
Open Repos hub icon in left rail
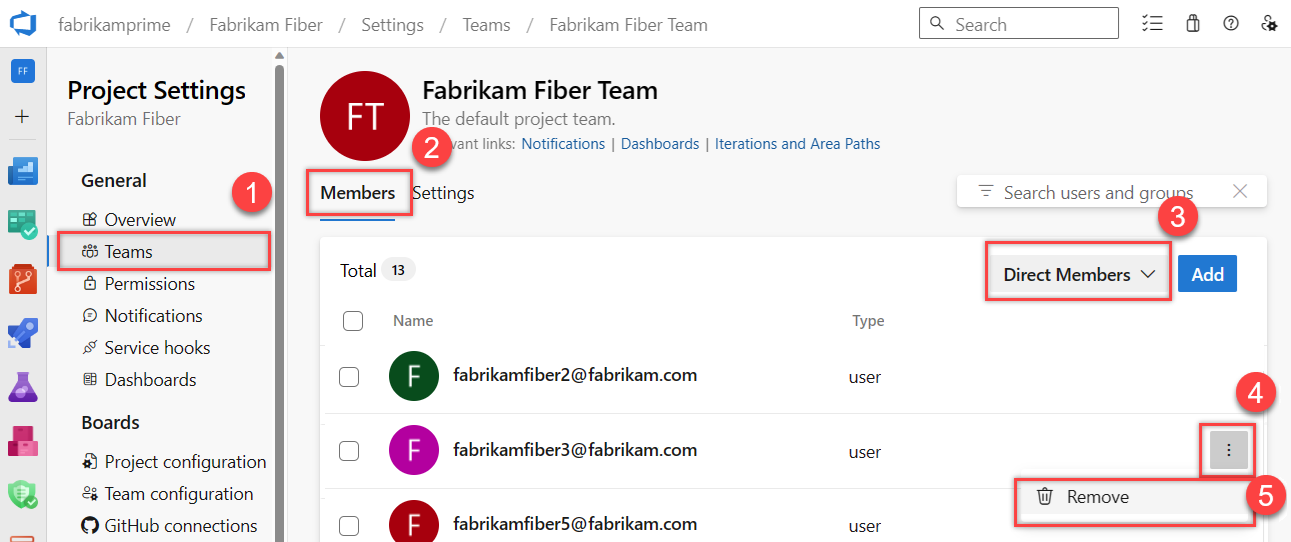point(23,279)
